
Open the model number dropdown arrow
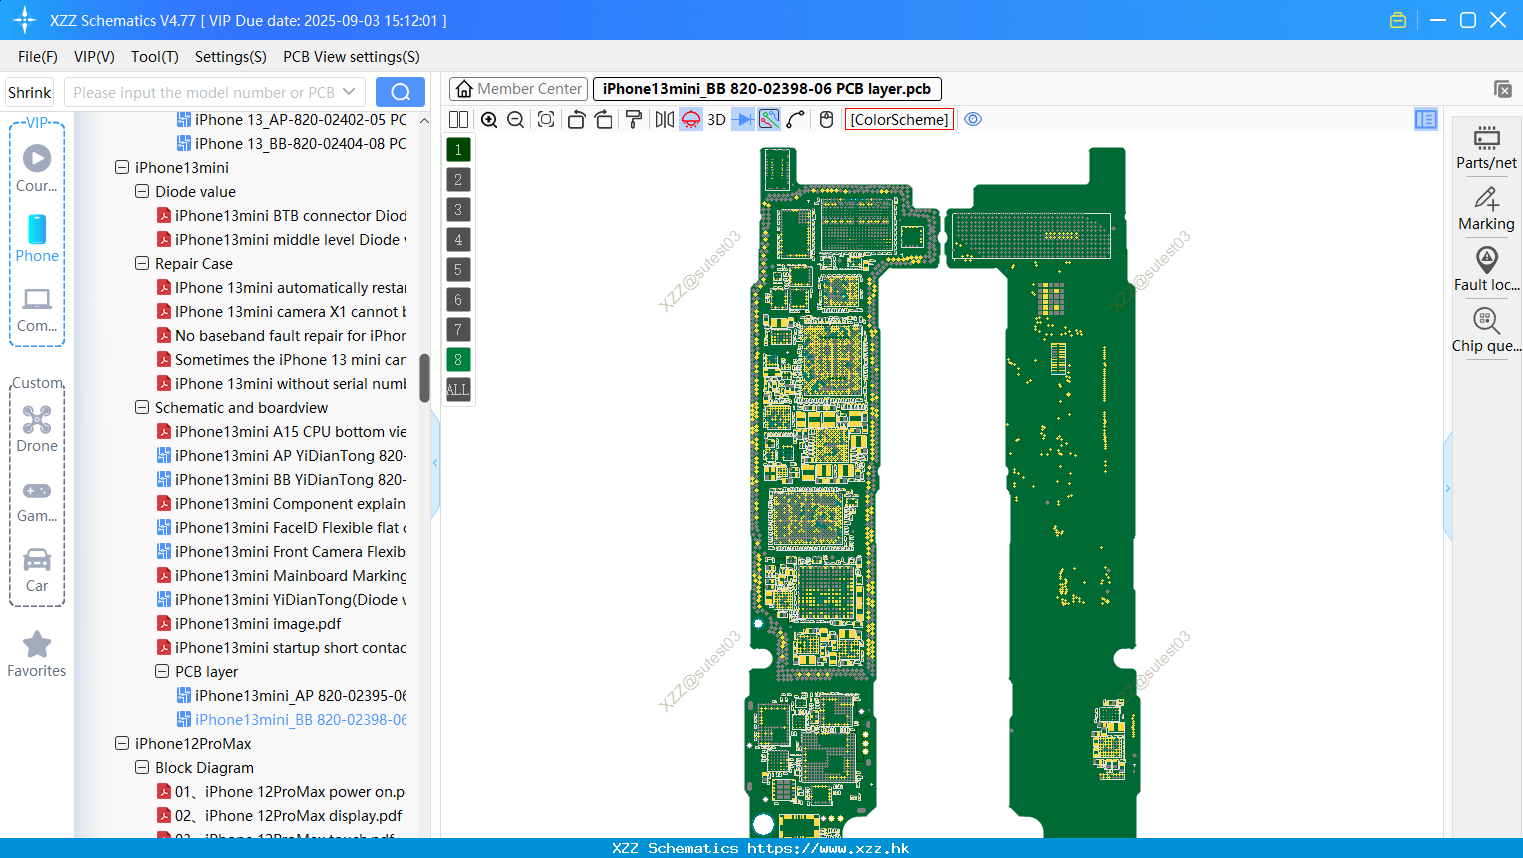[349, 92]
